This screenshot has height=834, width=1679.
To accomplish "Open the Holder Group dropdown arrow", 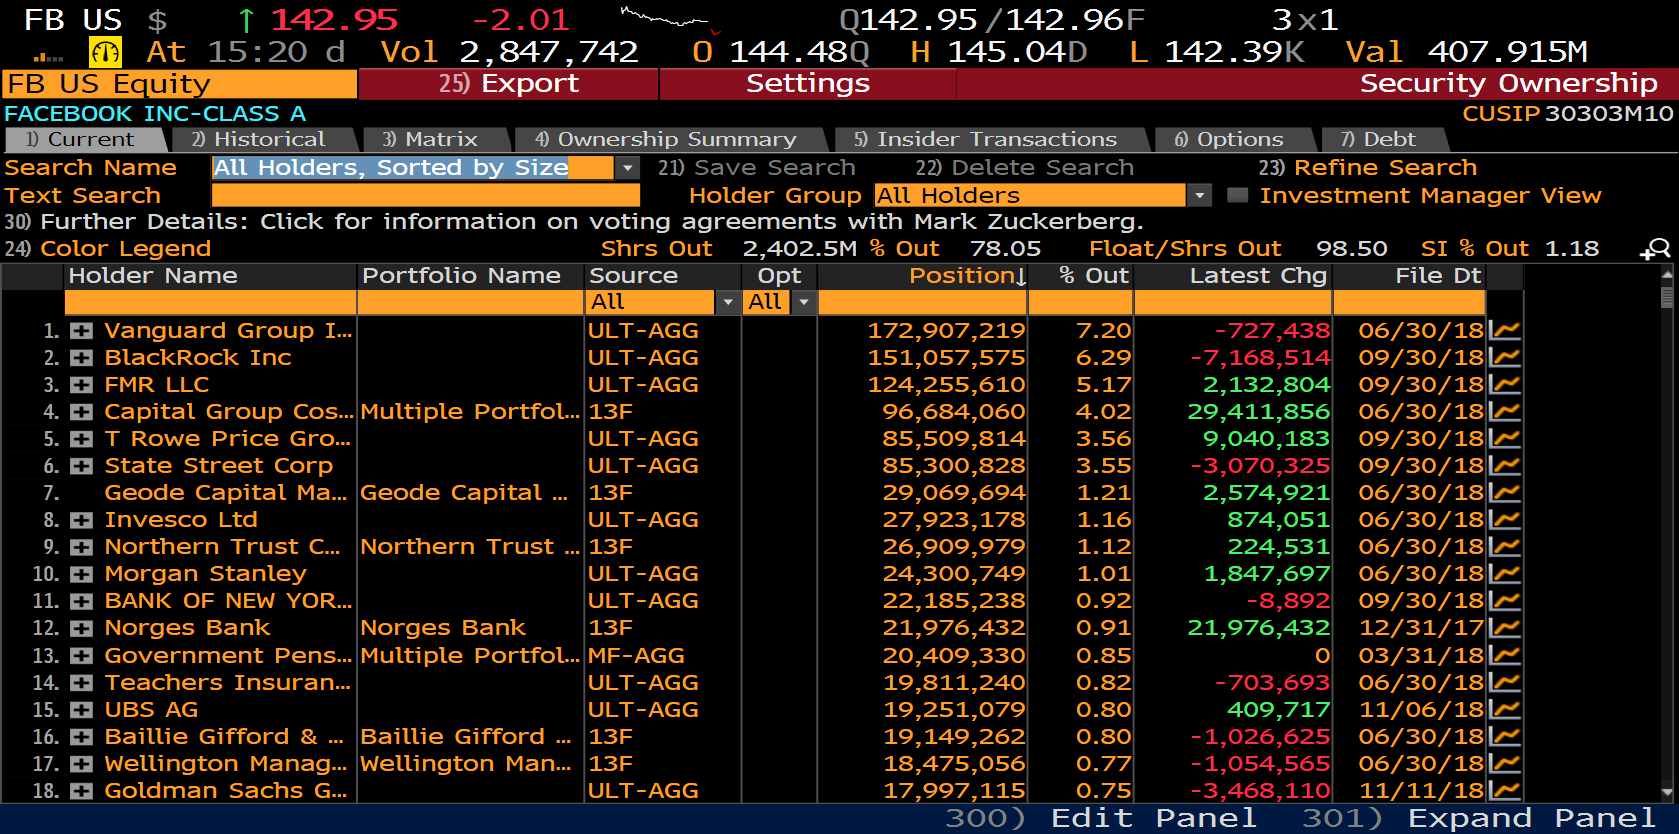I will [1199, 196].
